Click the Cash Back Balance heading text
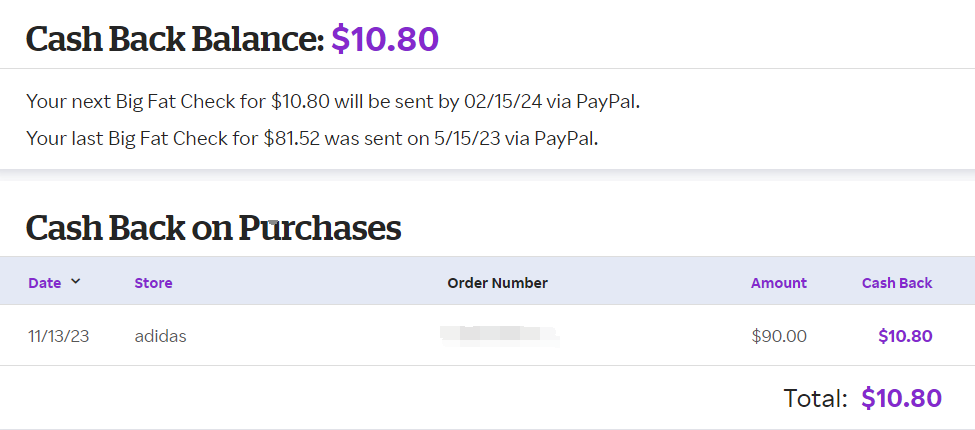 click(175, 39)
